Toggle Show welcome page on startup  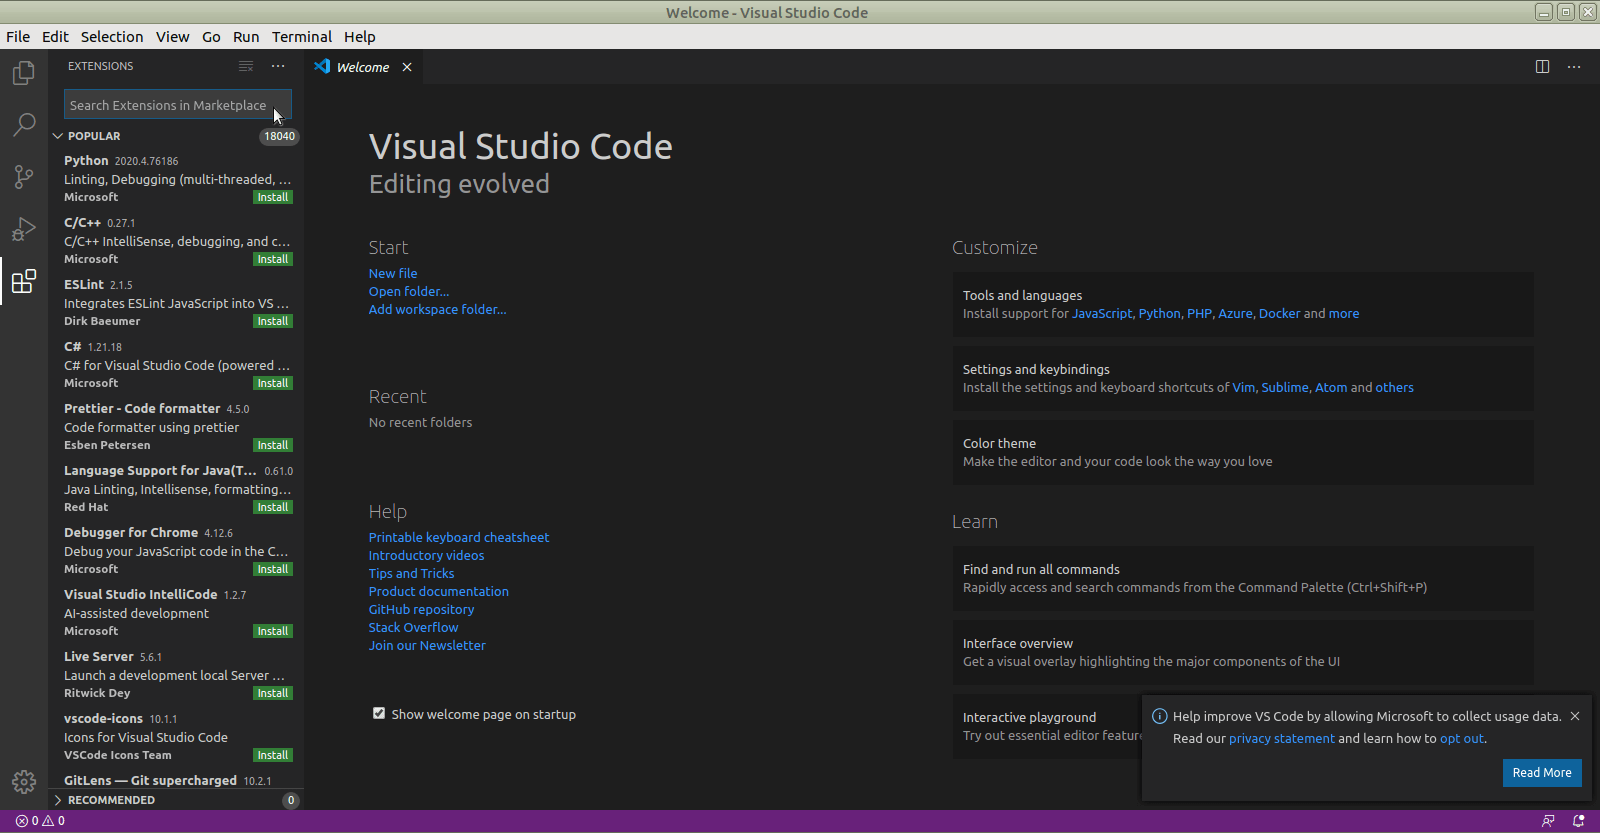(379, 714)
